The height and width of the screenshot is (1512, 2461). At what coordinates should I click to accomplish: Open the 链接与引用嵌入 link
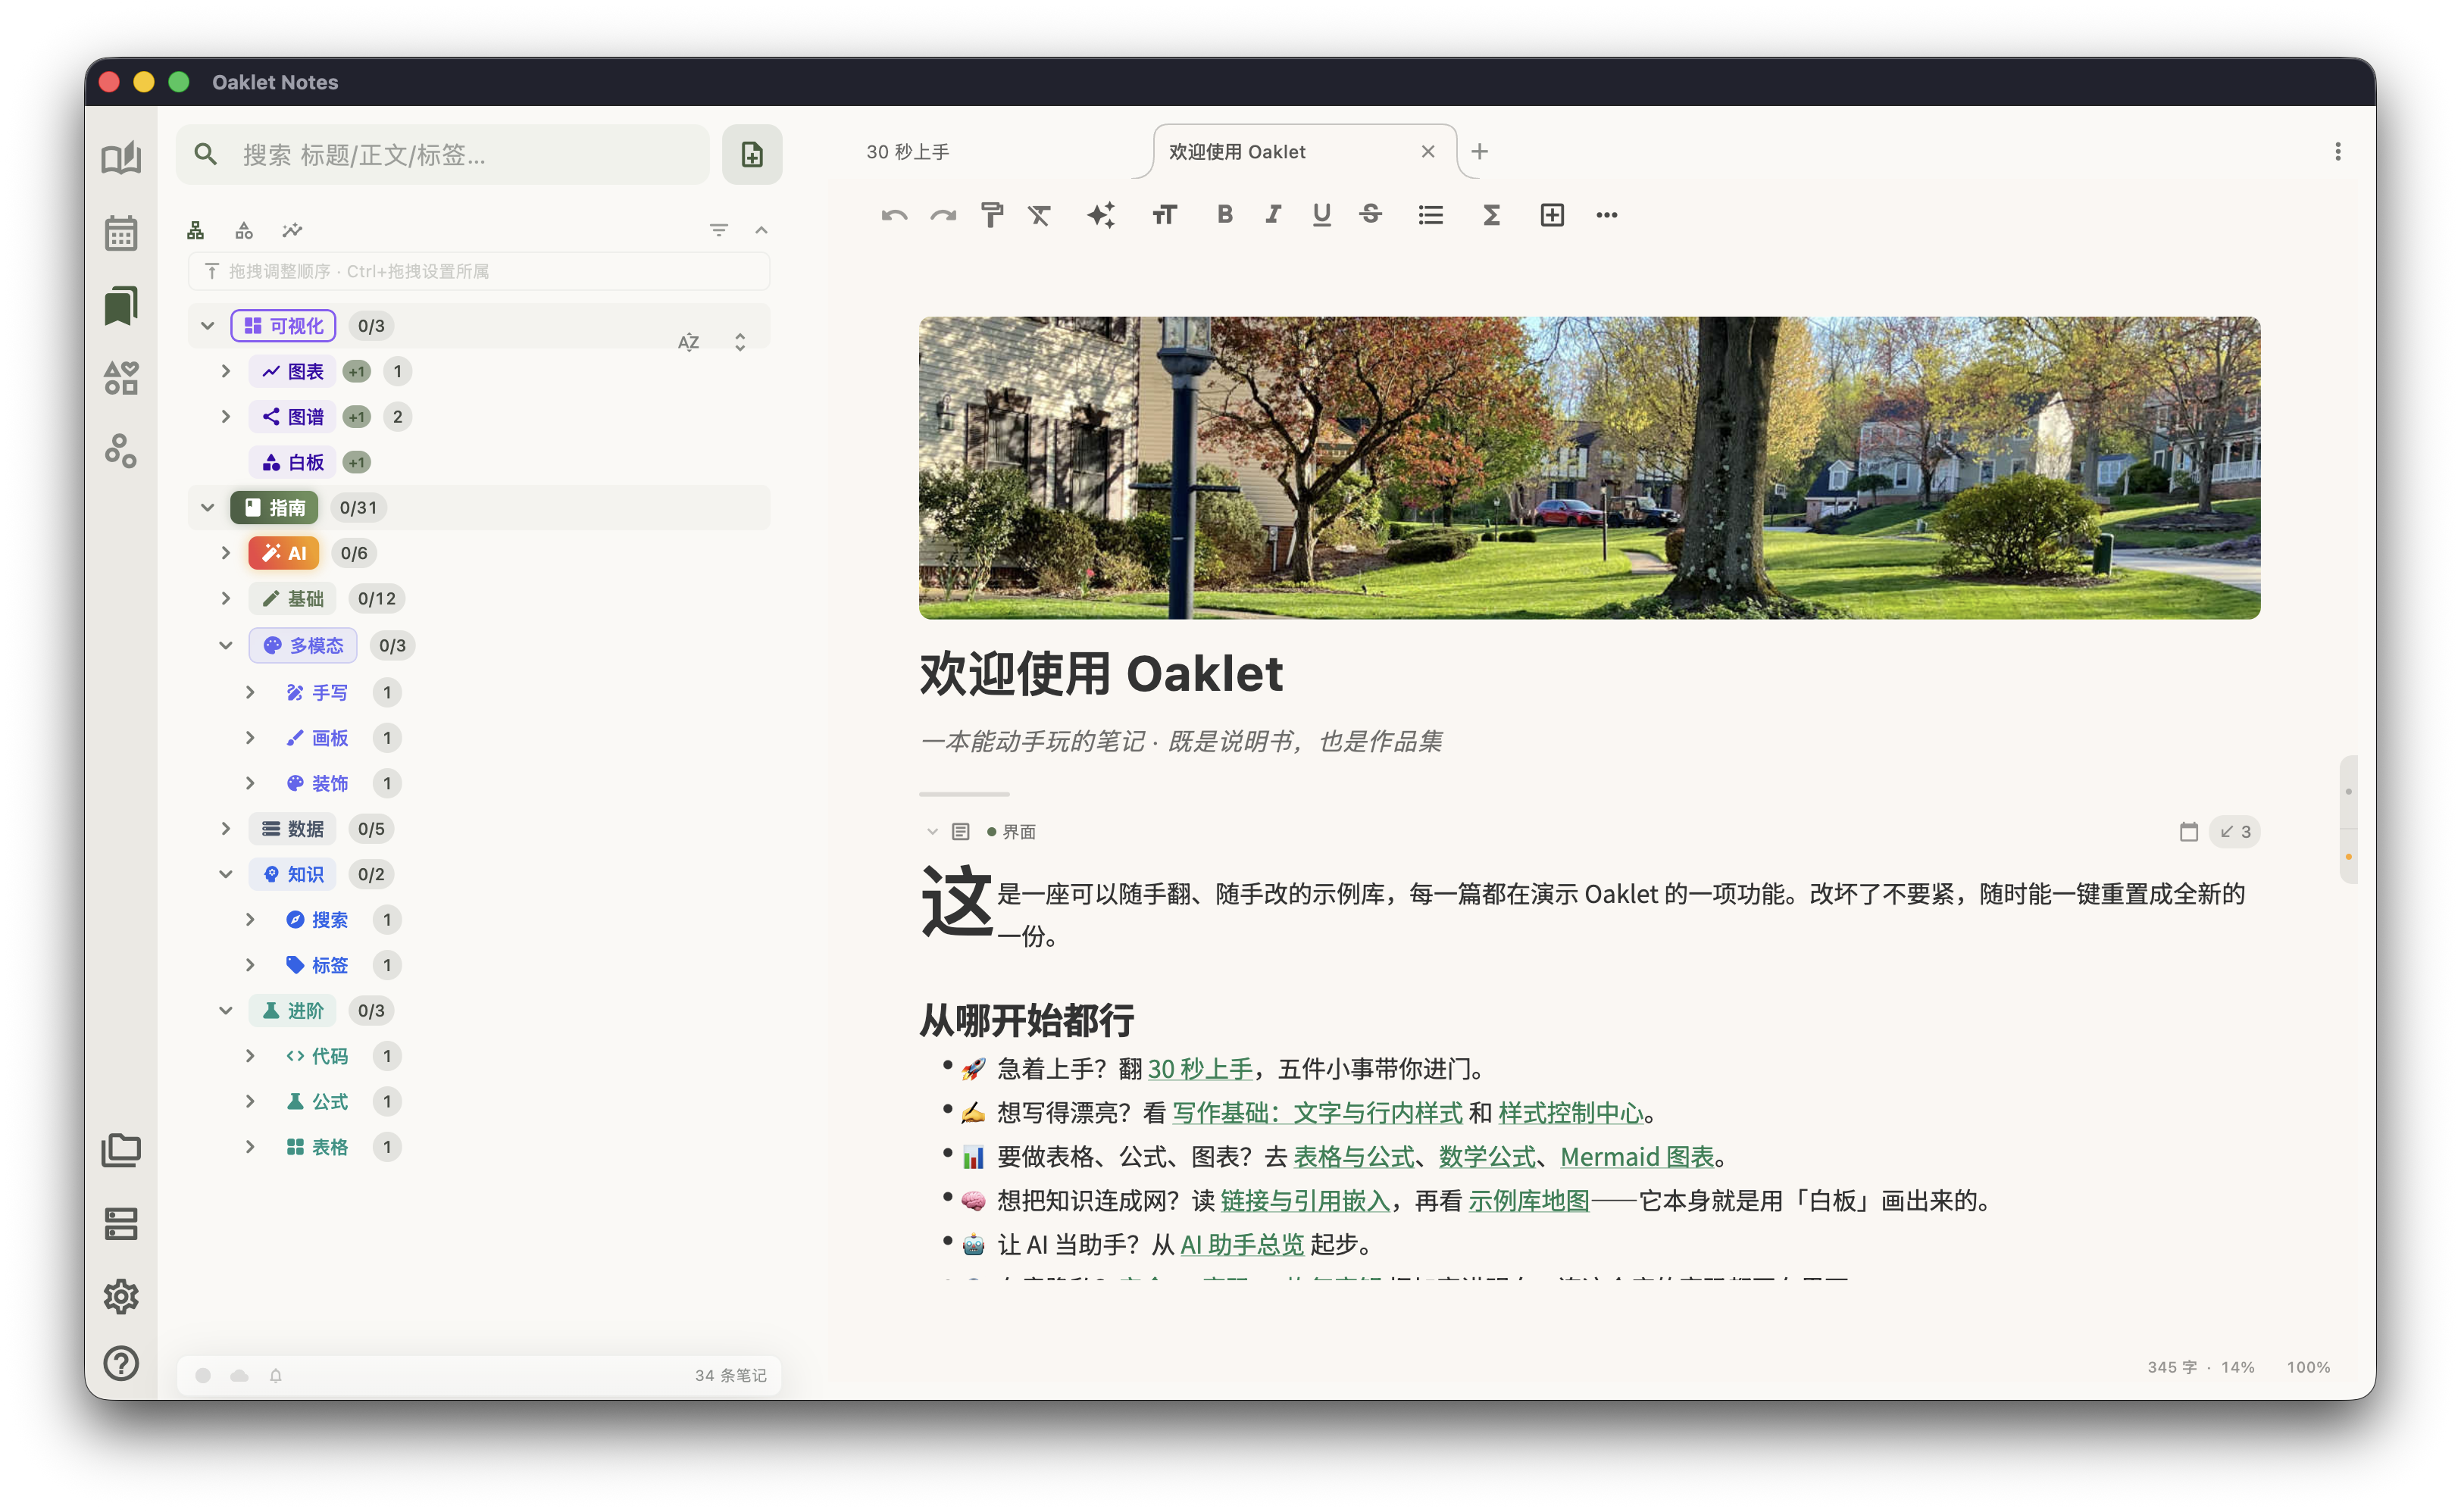pyautogui.click(x=1305, y=1201)
